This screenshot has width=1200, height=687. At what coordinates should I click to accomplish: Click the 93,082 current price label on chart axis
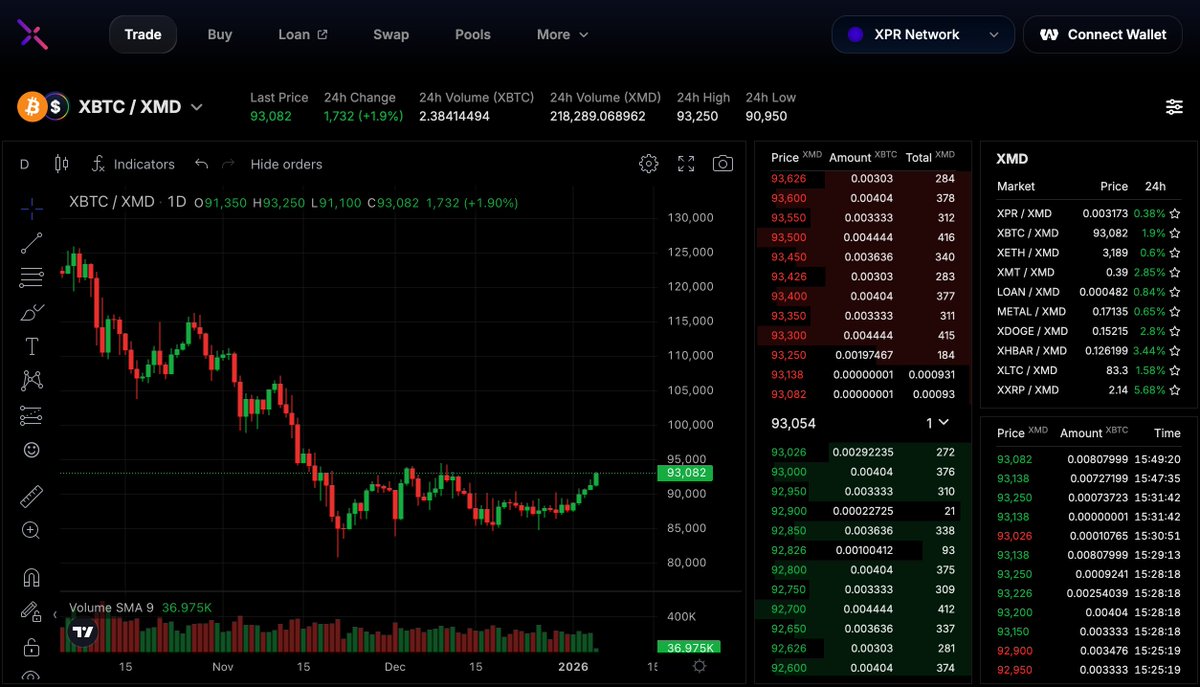pos(686,473)
